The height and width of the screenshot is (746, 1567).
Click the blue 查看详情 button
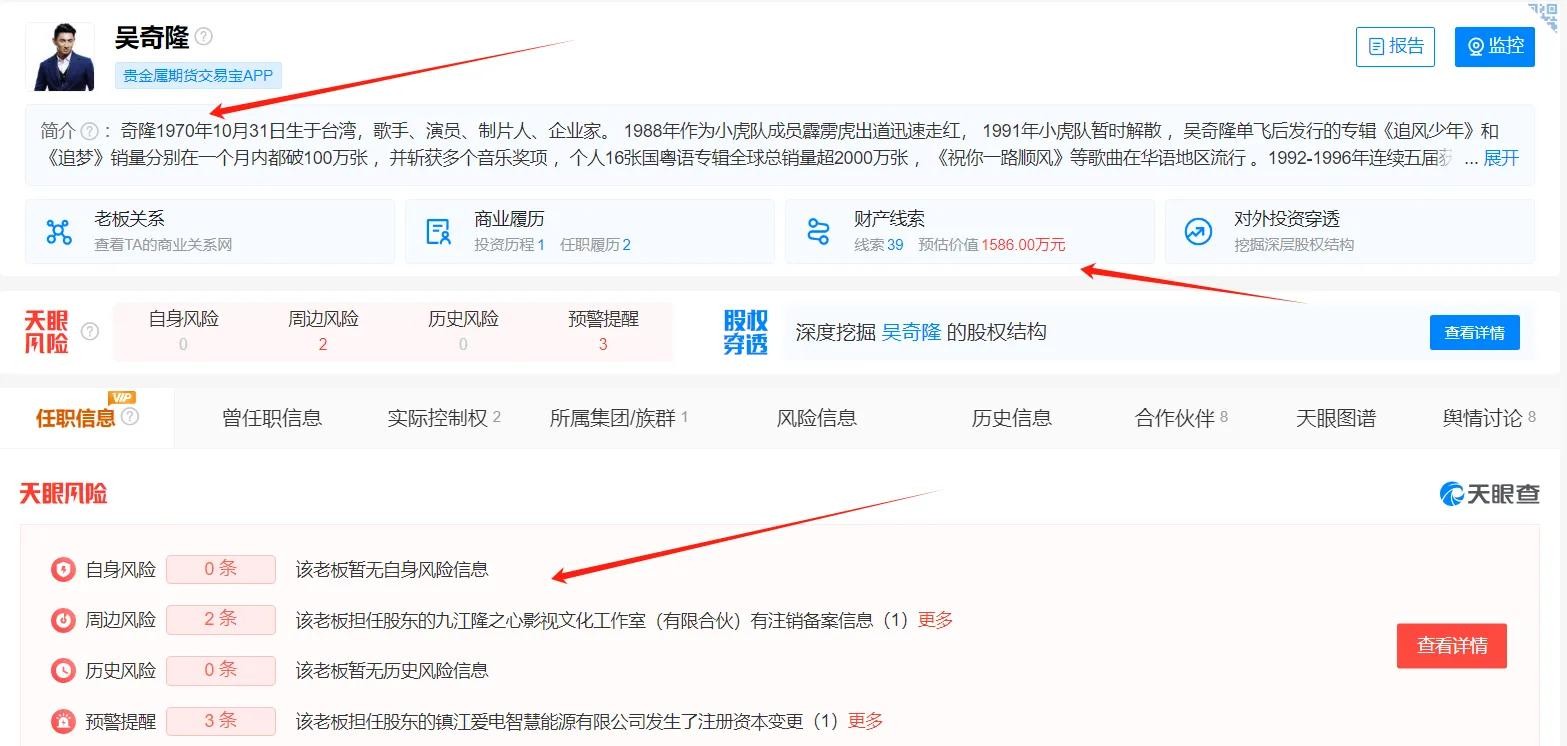(x=1474, y=333)
